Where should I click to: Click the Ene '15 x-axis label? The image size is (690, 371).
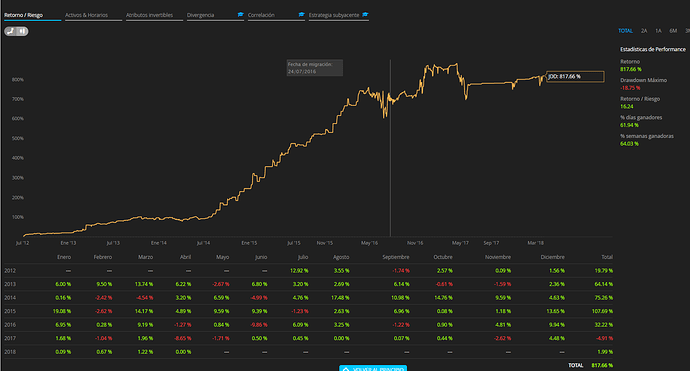tap(249, 243)
